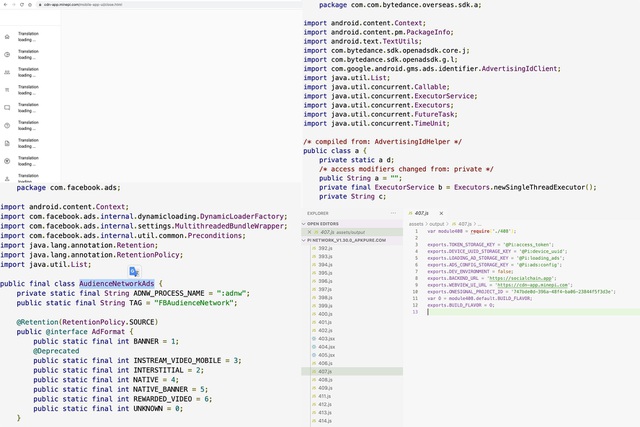This screenshot has height=427, width=640.
Task: Click the browser forward arrow
Action: point(13,4)
